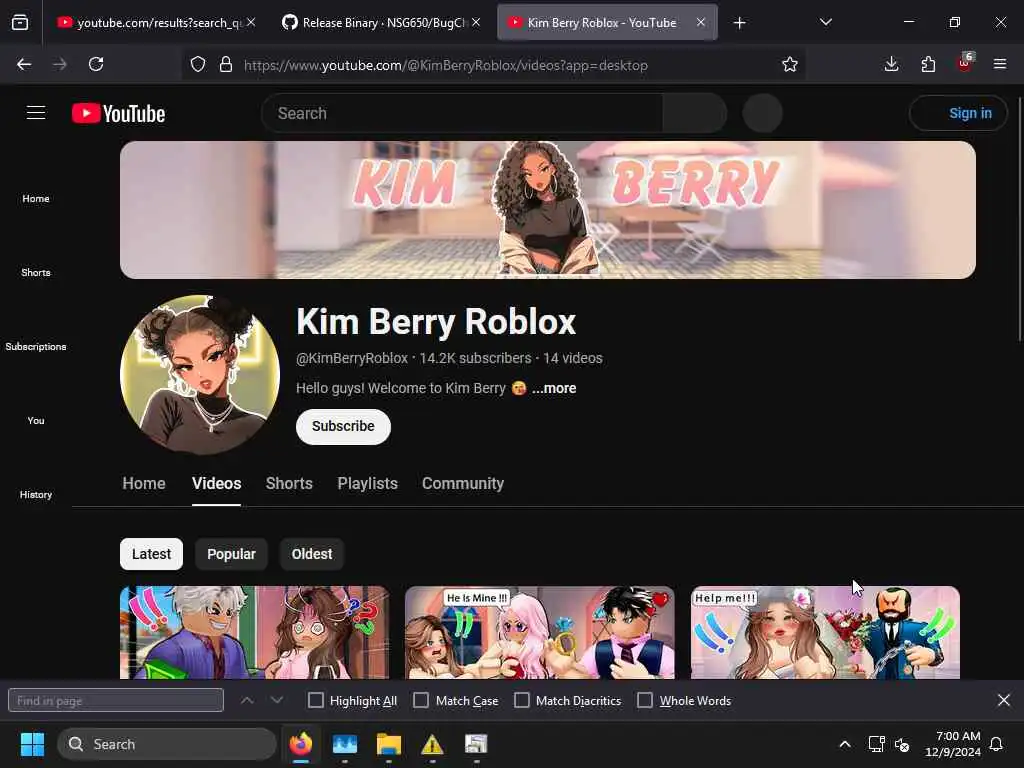This screenshot has height=768, width=1024.
Task: Subscribe to Kim Berry Roblox
Action: point(343,426)
